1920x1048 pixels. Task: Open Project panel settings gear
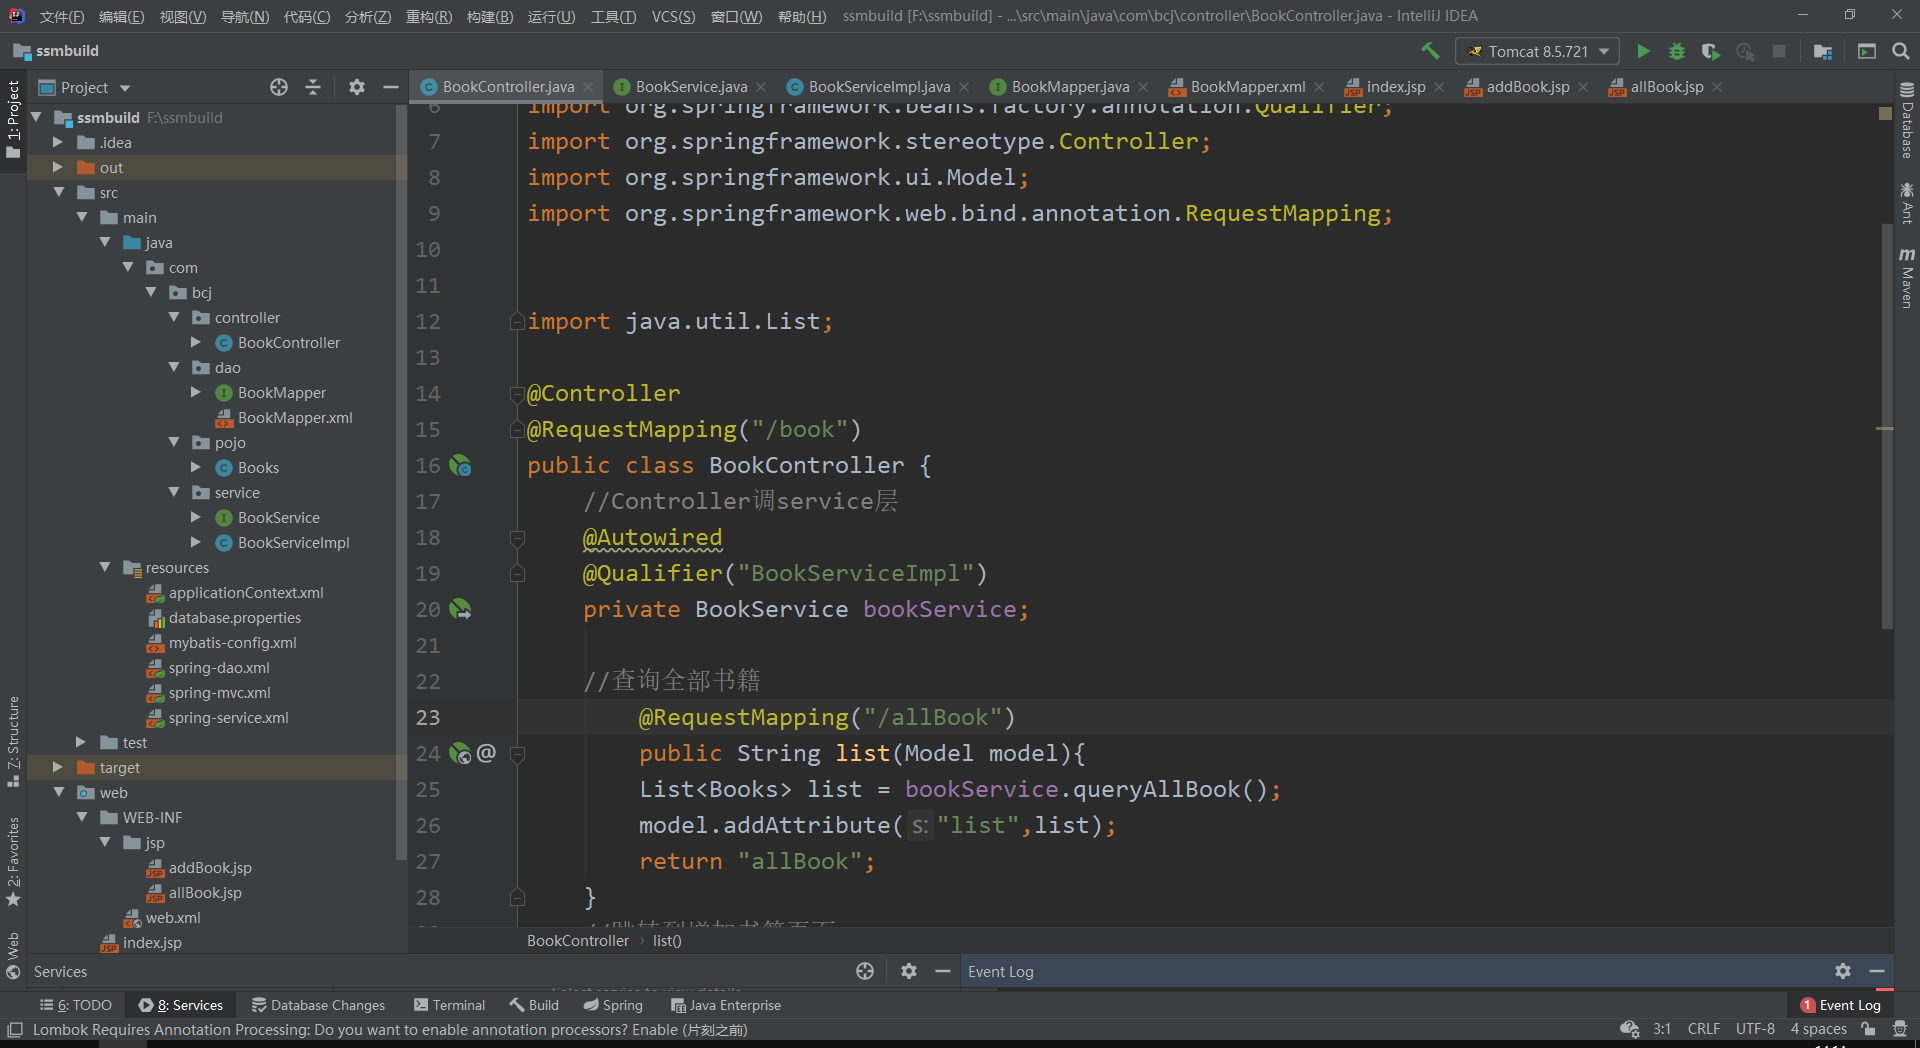click(x=357, y=87)
